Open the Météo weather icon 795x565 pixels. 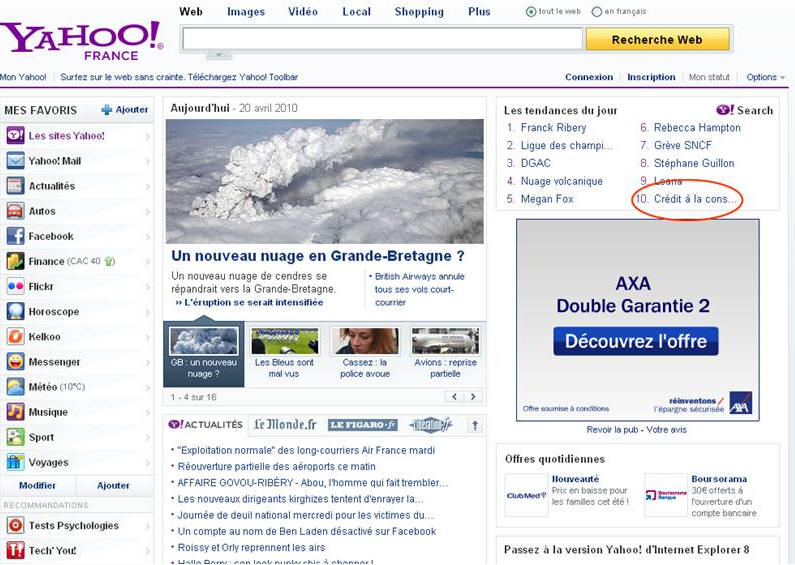point(15,387)
